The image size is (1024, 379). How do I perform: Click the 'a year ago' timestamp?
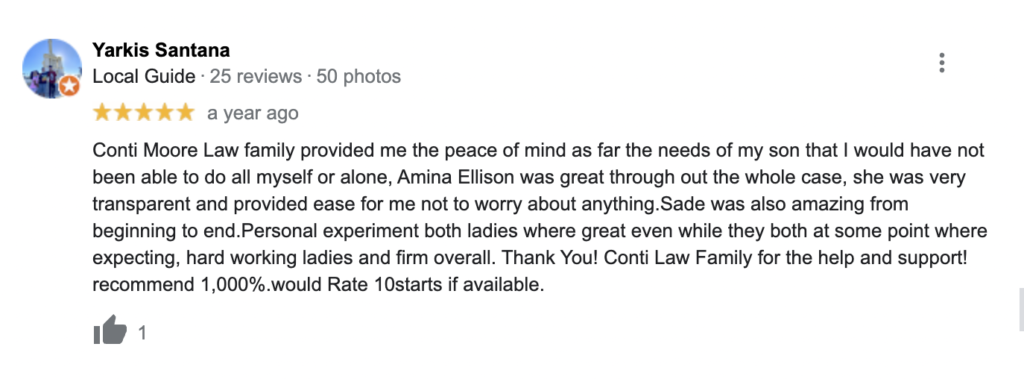253,113
